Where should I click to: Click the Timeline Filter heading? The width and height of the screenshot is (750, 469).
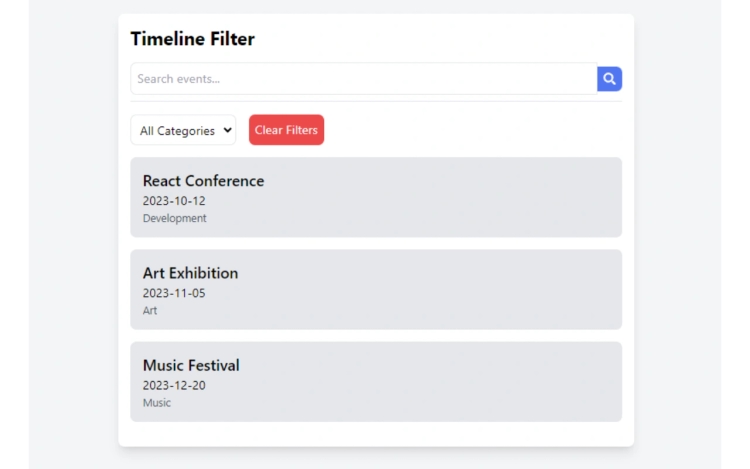192,39
